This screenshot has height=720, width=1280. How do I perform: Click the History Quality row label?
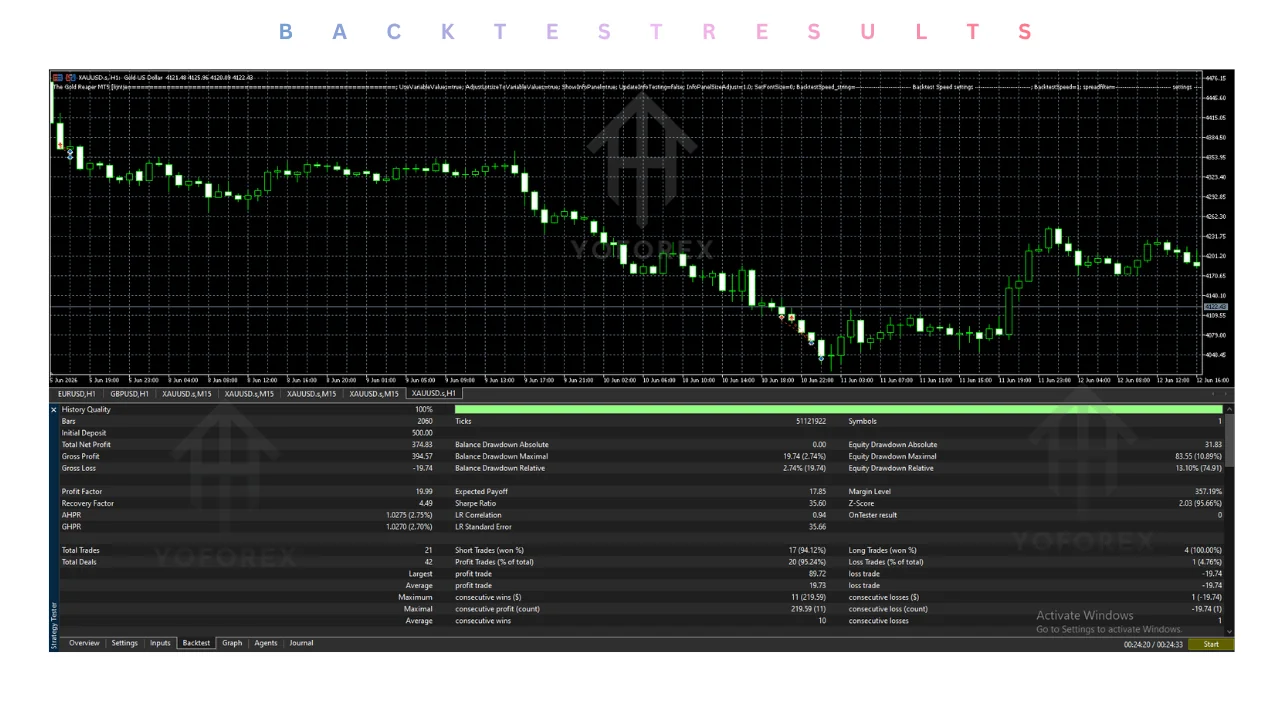86,410
